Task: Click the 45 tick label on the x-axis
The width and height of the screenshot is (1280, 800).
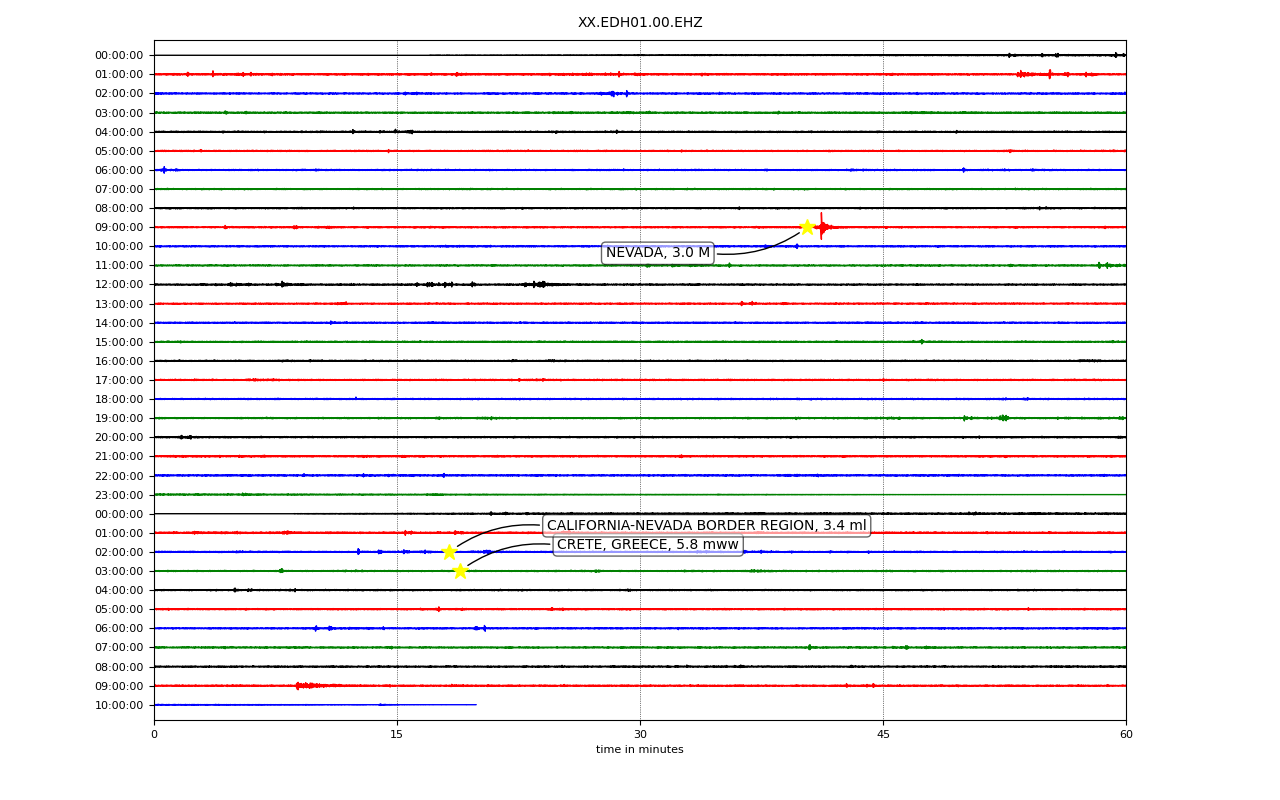Action: click(x=883, y=735)
